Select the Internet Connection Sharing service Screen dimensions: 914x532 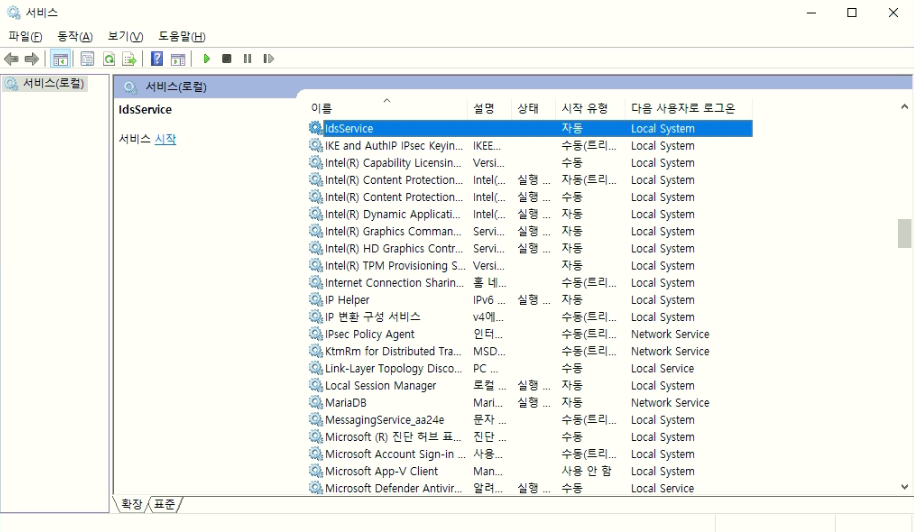click(395, 283)
